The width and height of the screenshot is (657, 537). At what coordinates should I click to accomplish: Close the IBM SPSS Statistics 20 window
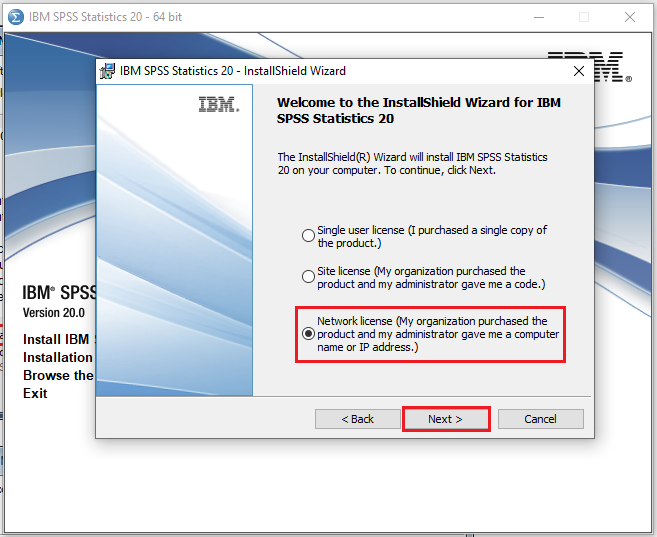pyautogui.click(x=630, y=17)
